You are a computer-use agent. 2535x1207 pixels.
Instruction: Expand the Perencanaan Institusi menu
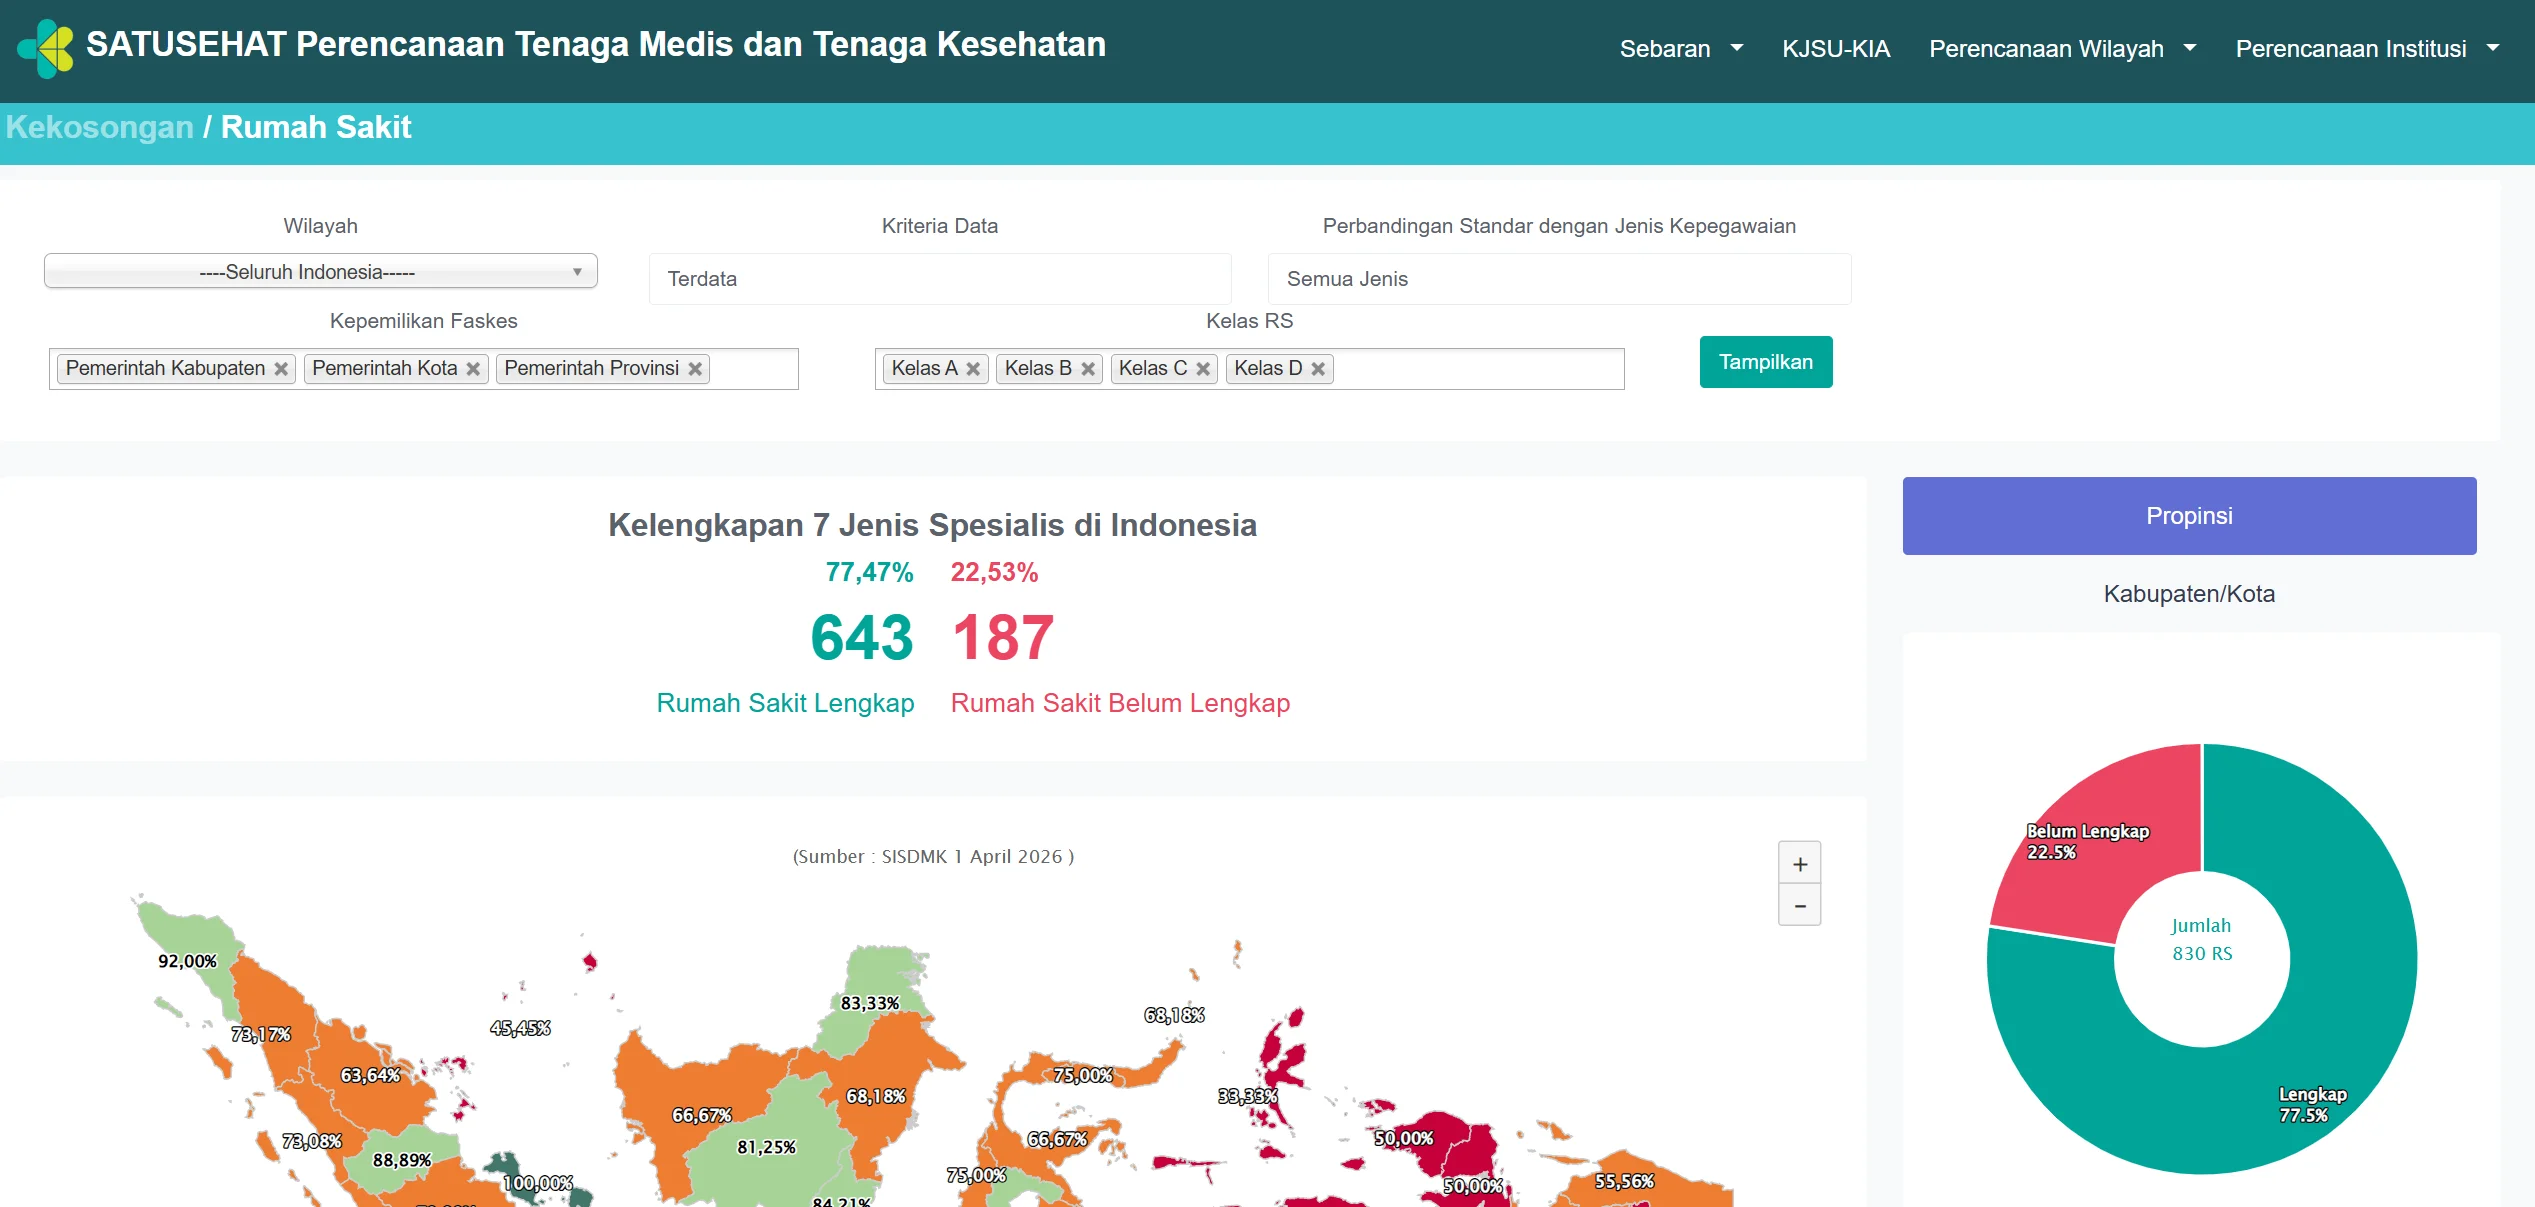coord(2367,49)
